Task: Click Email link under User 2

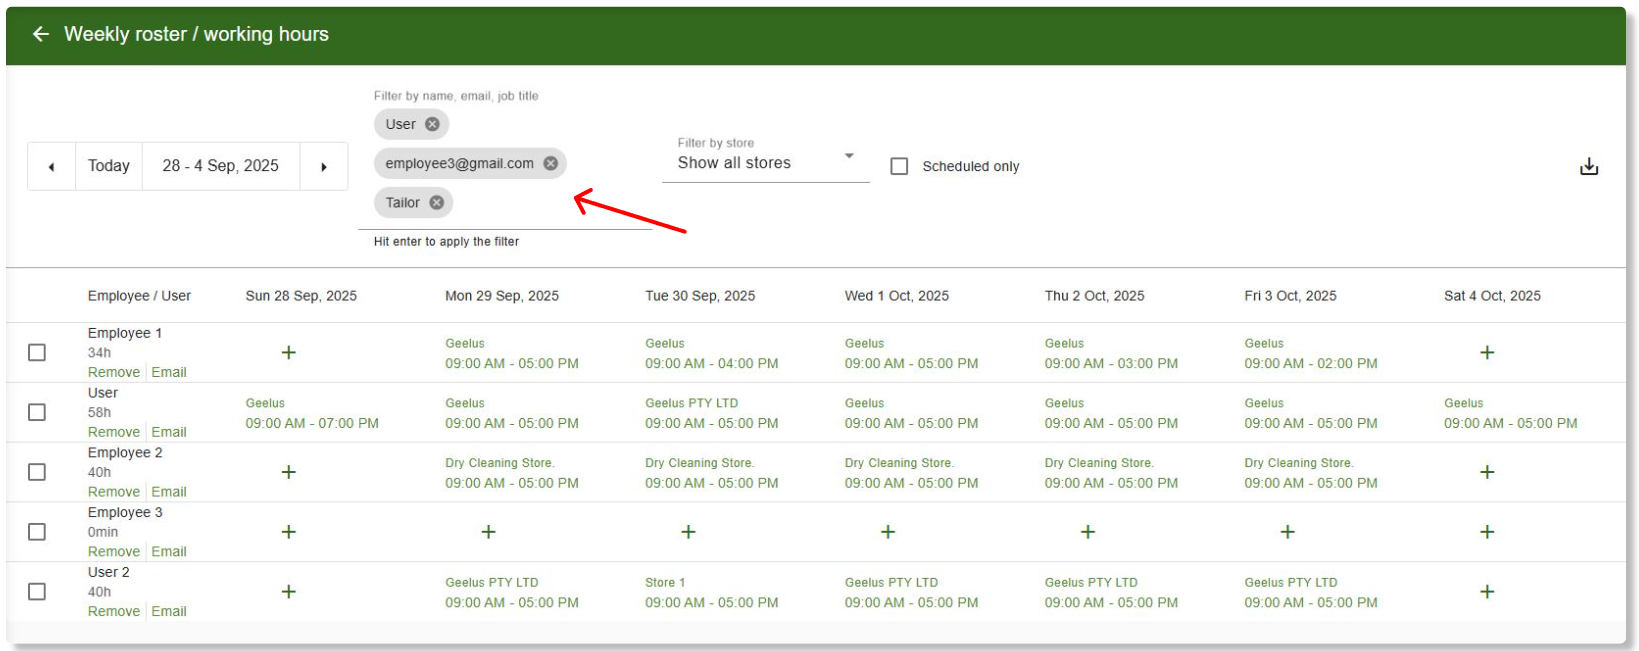Action: click(169, 611)
